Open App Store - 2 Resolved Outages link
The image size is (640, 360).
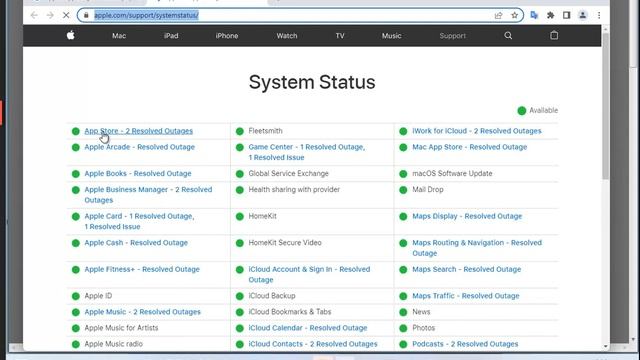click(x=138, y=131)
